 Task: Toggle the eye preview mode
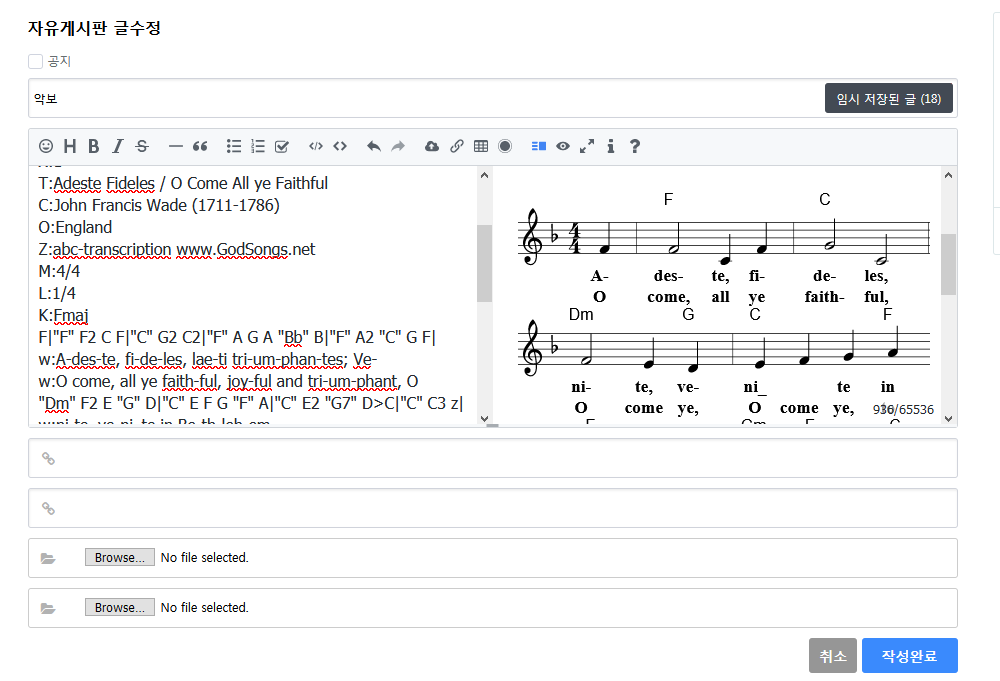pos(563,146)
